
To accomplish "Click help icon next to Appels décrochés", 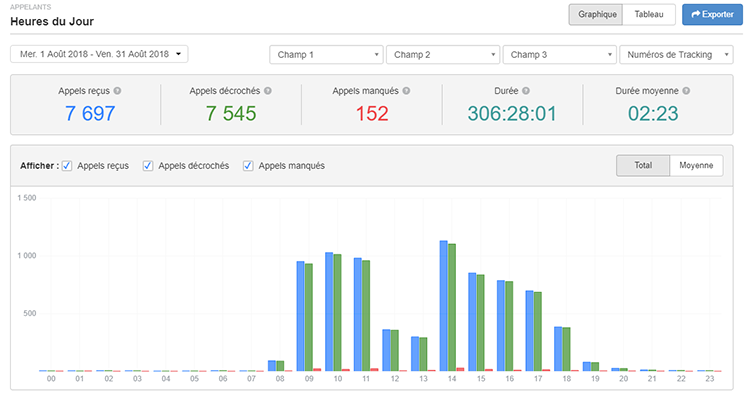I will 267,91.
